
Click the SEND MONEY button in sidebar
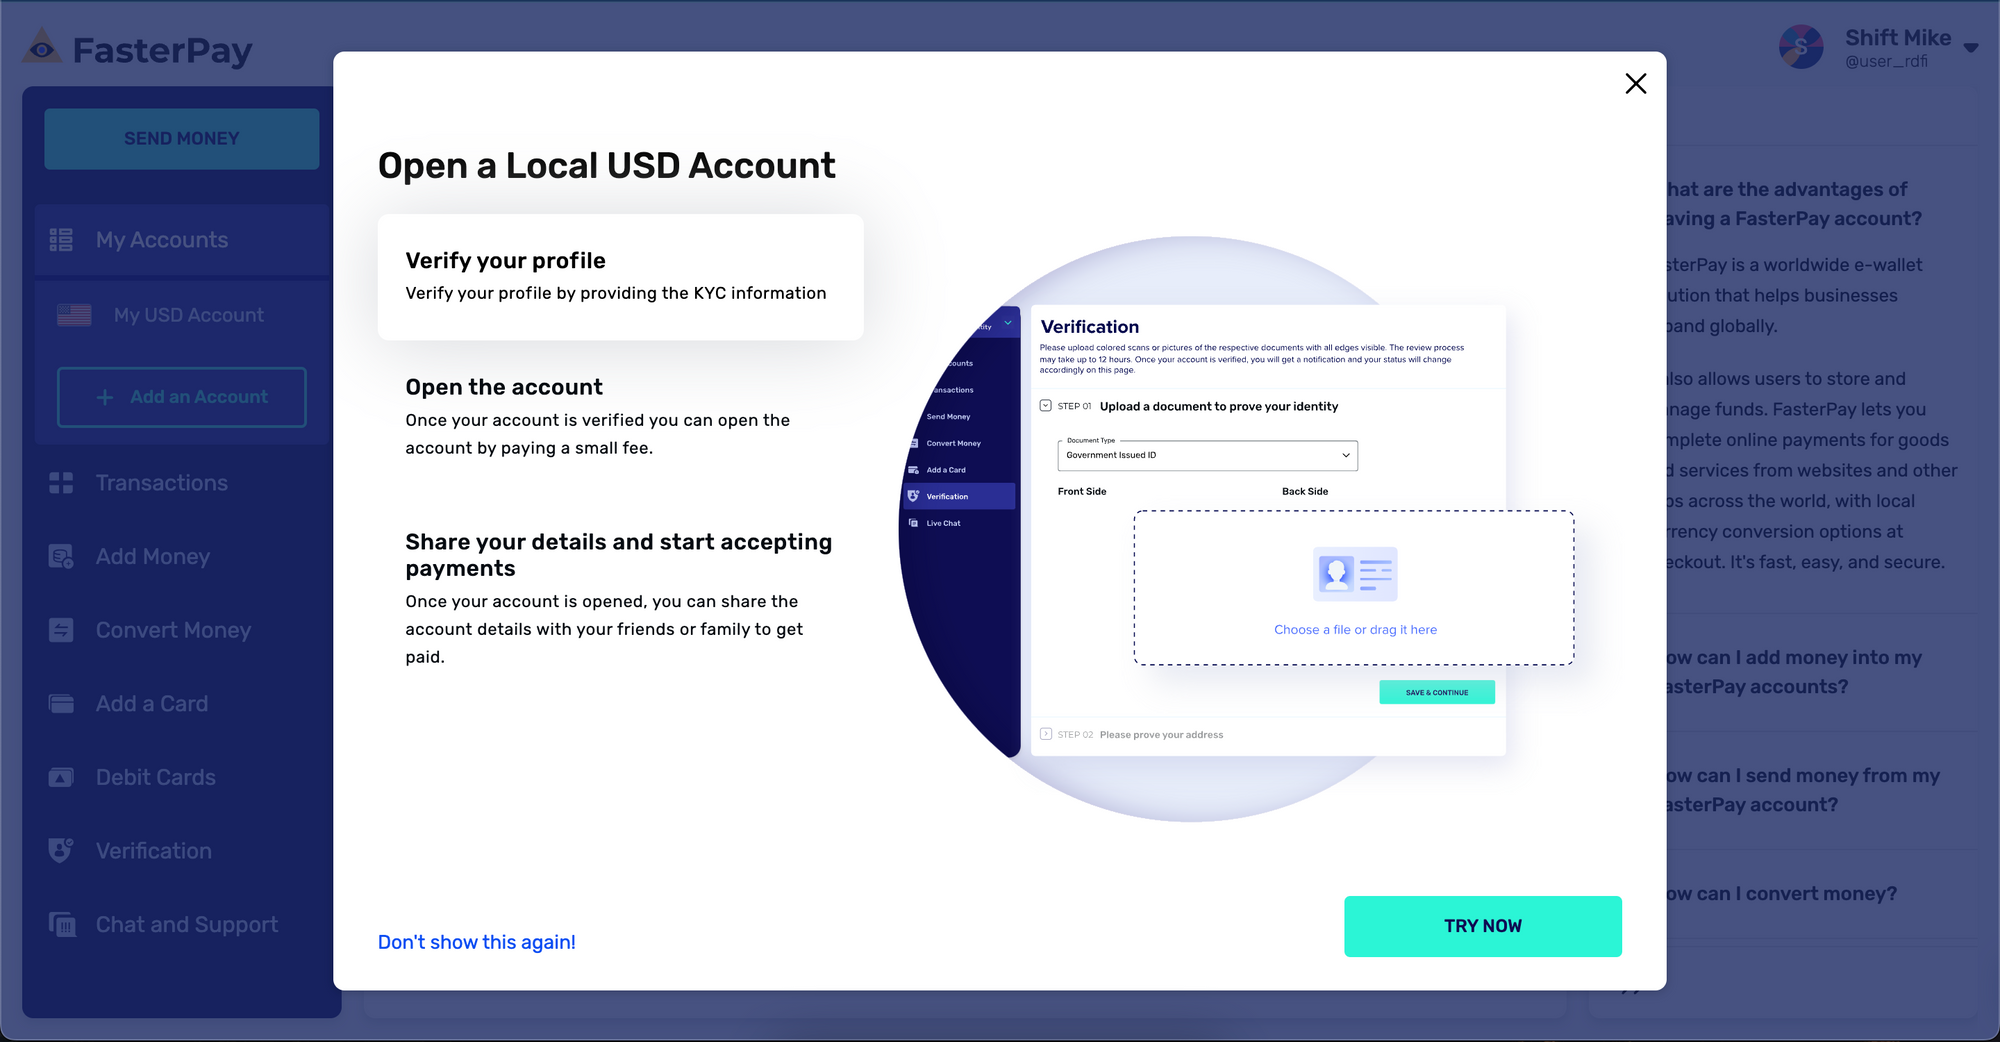coord(181,139)
